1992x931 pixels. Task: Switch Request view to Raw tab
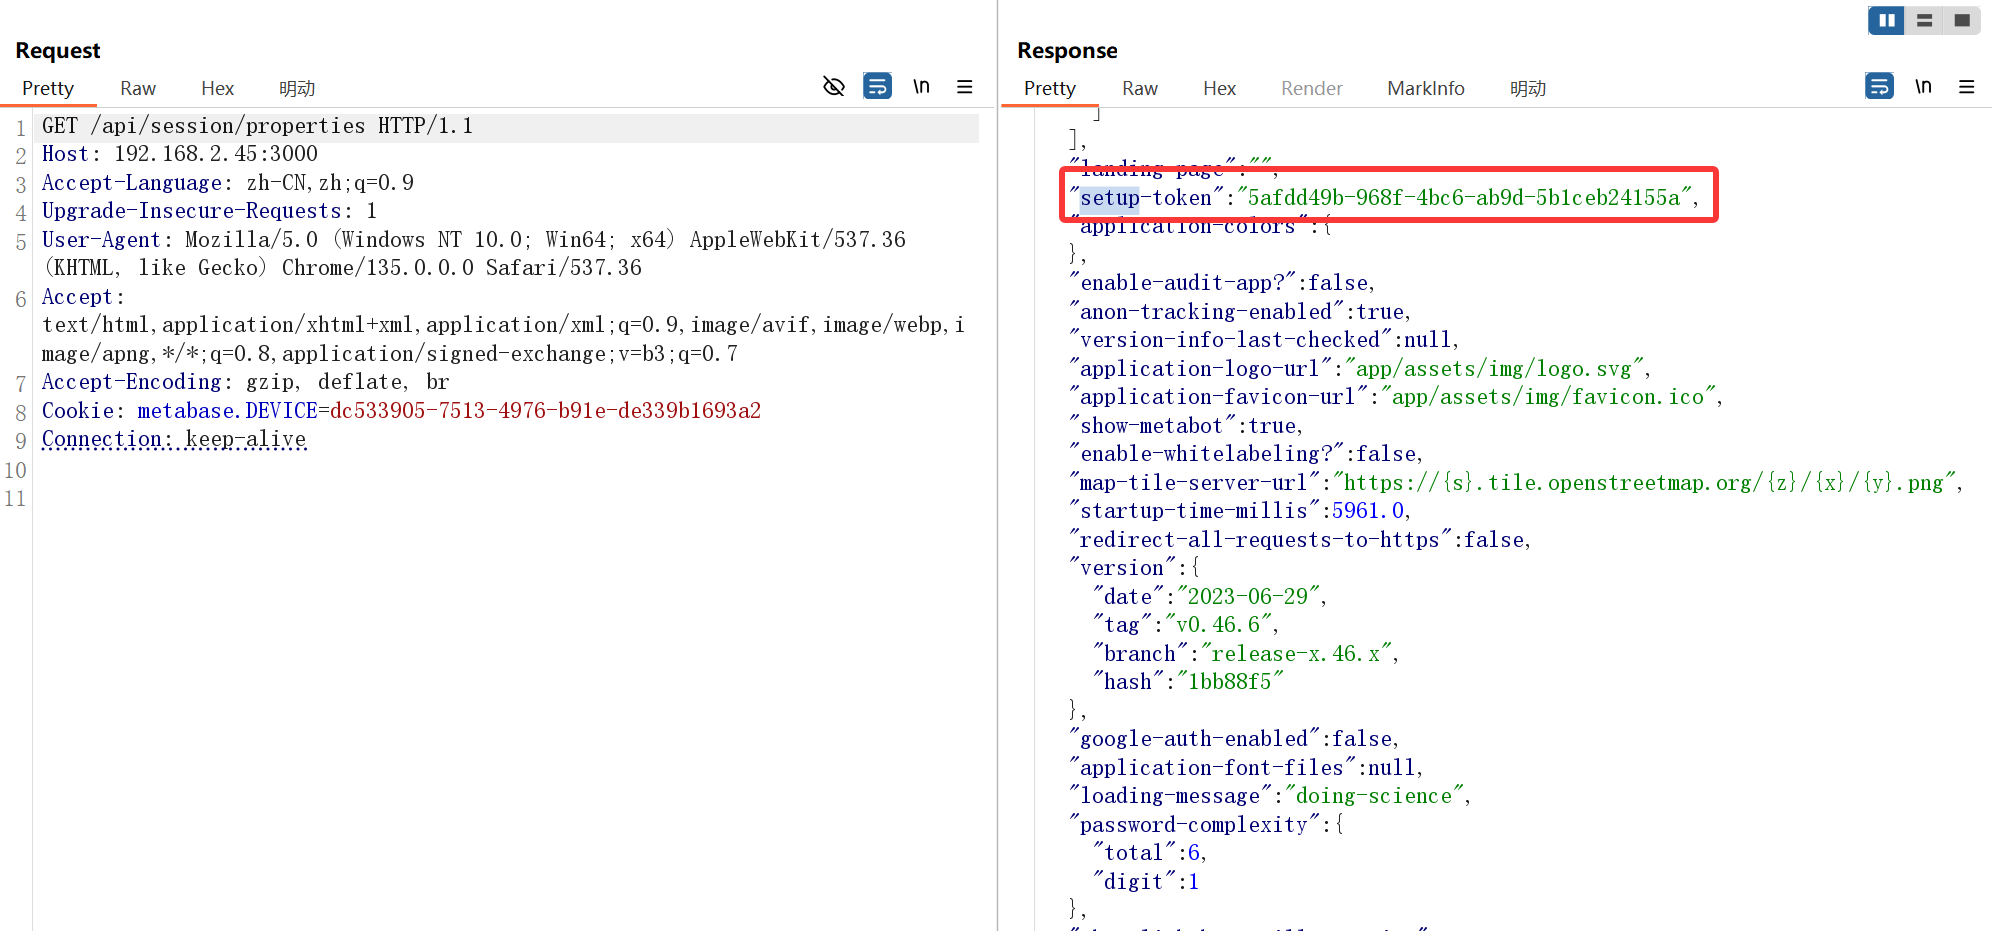138,89
